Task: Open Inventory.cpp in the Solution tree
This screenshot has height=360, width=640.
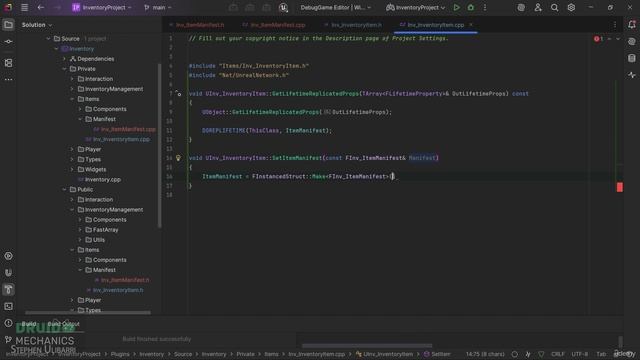Action: [x=102, y=180]
